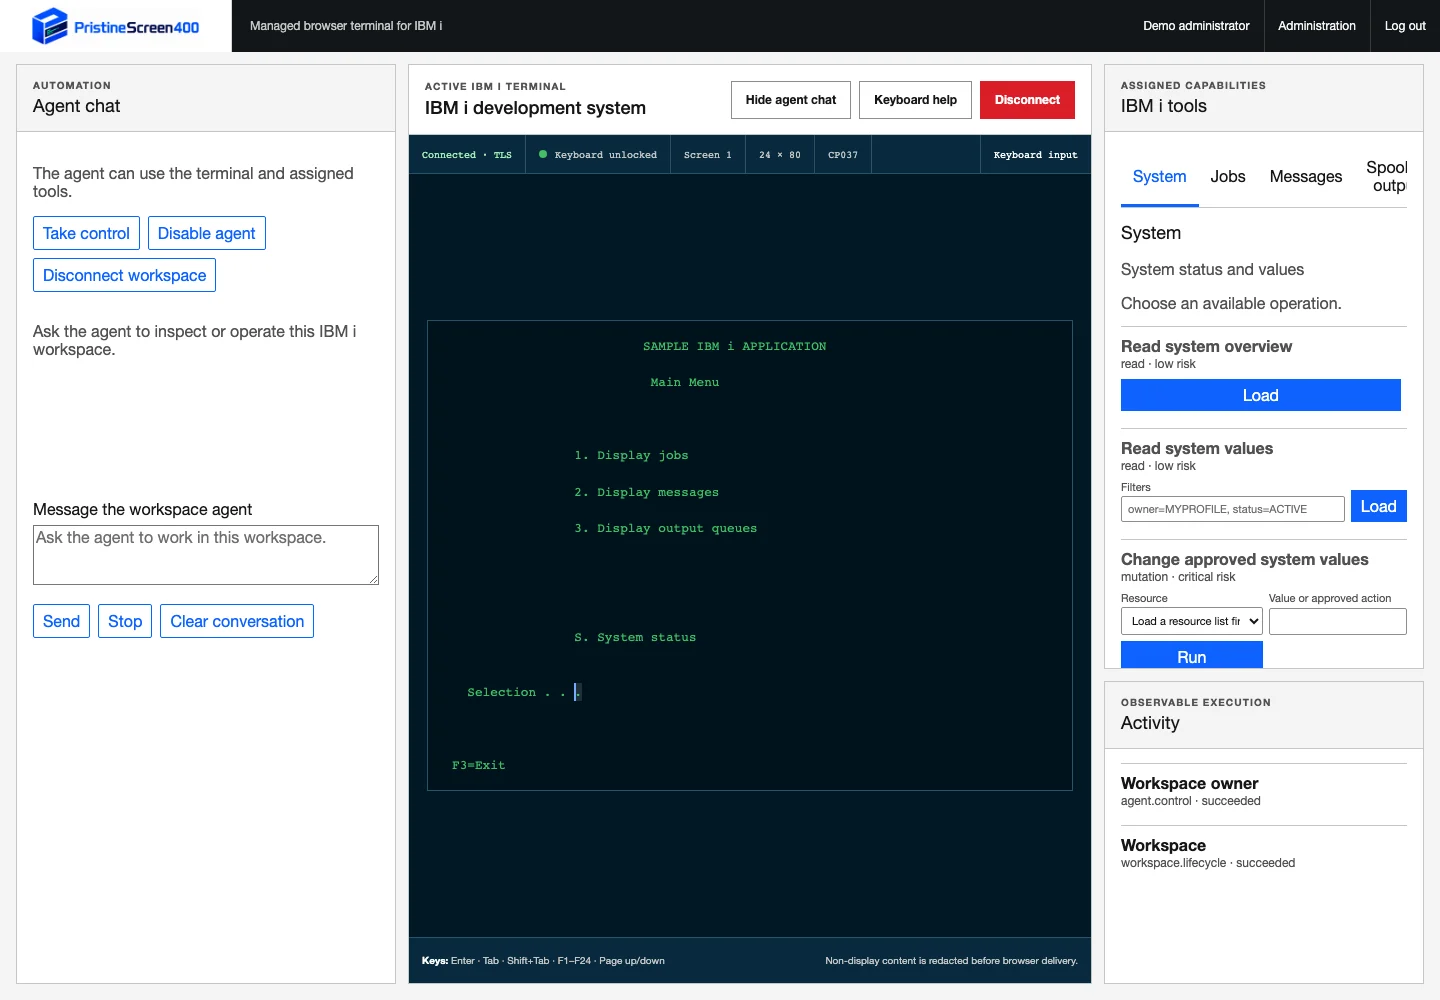Click the 'Read system values' heading

click(x=1196, y=448)
